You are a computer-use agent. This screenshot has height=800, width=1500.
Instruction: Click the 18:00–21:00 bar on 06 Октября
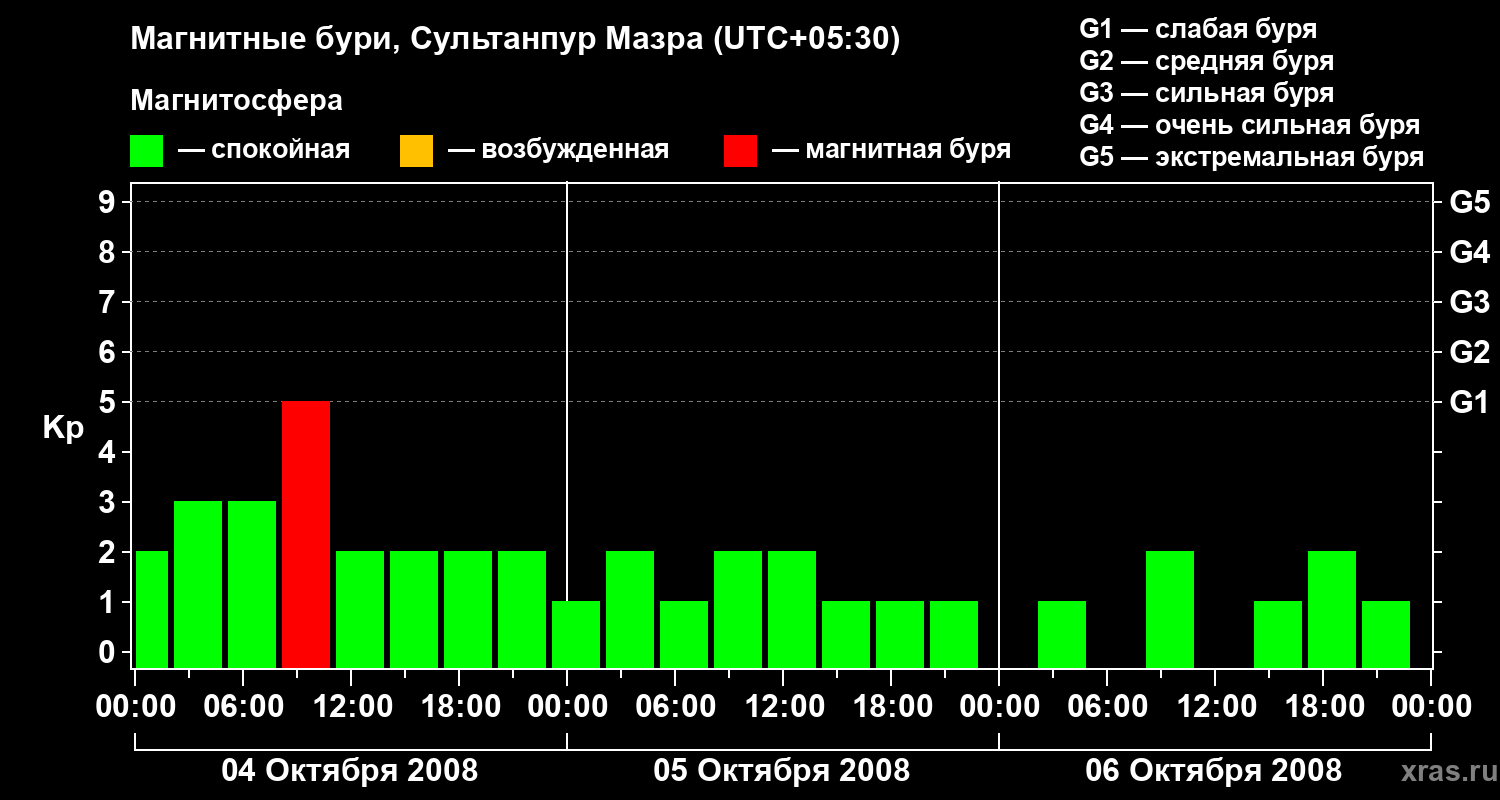pyautogui.click(x=1332, y=609)
